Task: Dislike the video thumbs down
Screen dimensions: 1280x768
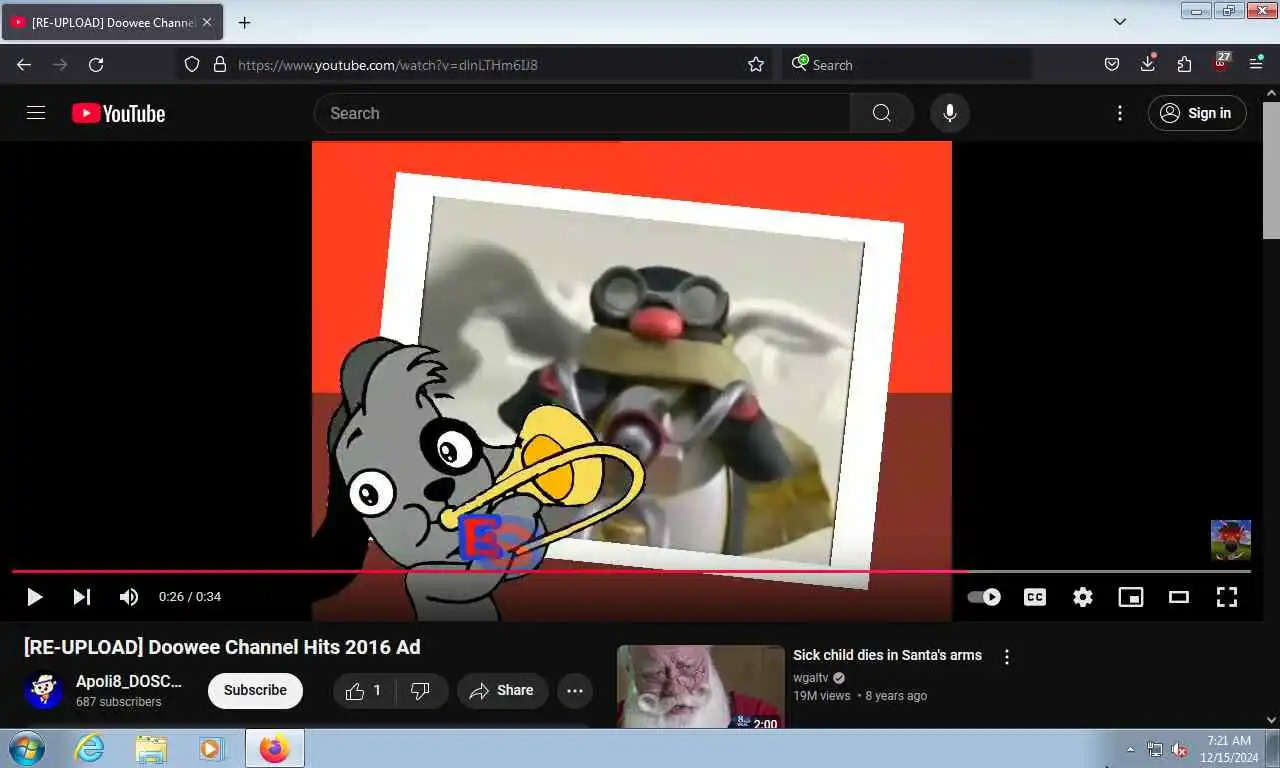Action: pos(421,690)
